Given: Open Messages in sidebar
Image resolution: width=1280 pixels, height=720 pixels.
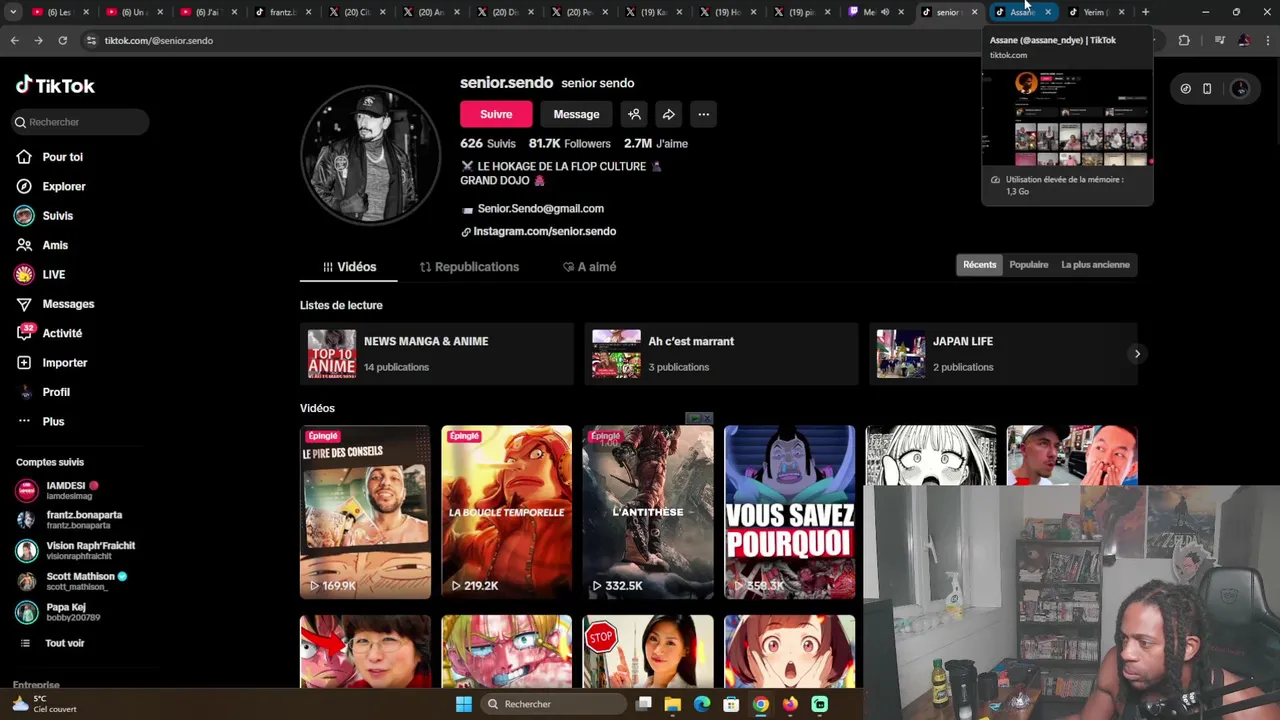Looking at the screenshot, I should click(x=68, y=304).
